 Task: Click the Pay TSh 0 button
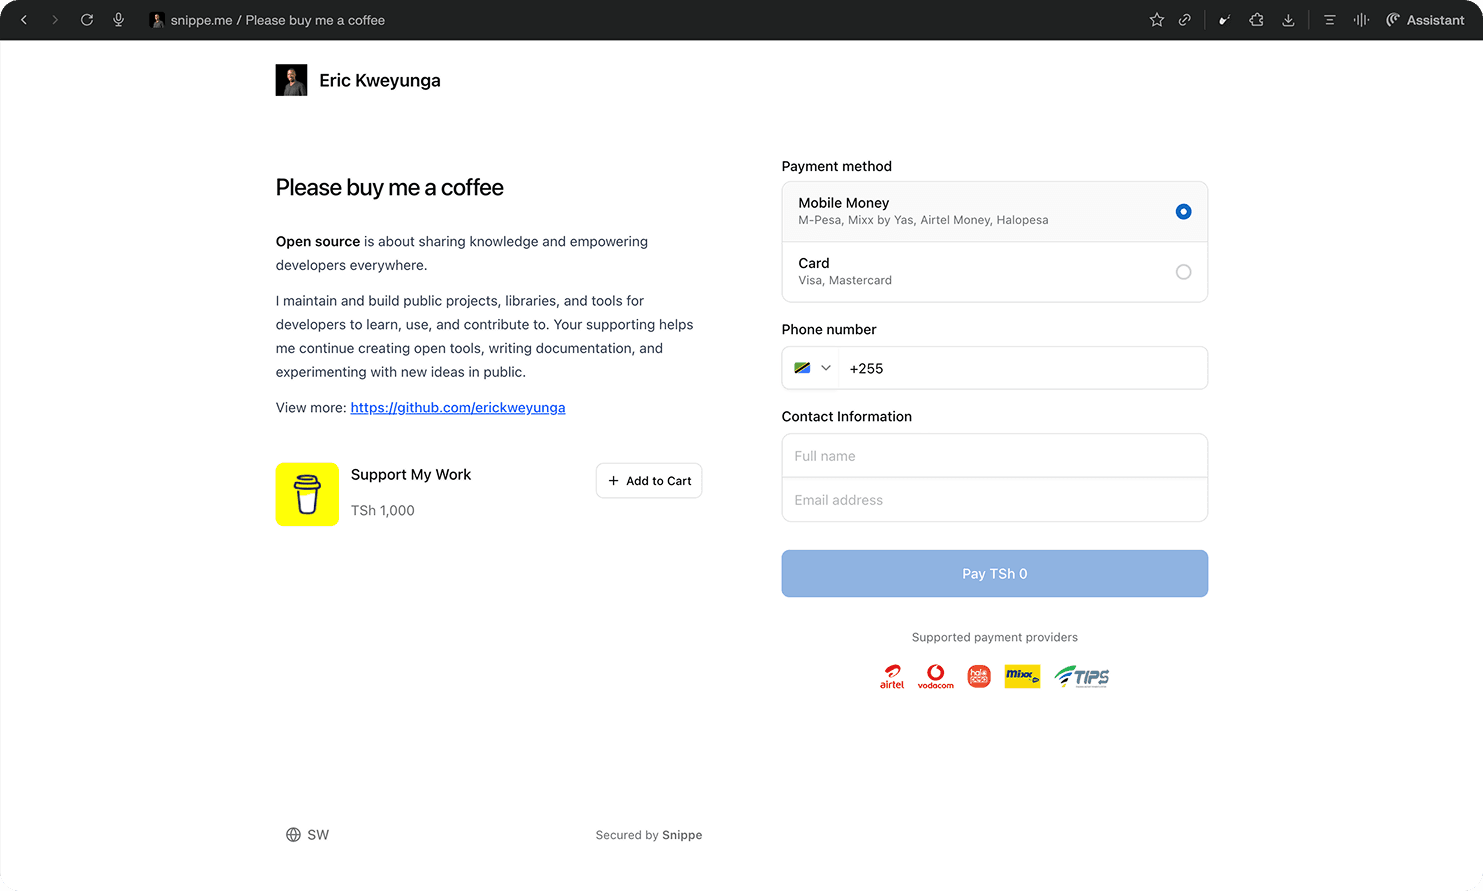tap(994, 573)
